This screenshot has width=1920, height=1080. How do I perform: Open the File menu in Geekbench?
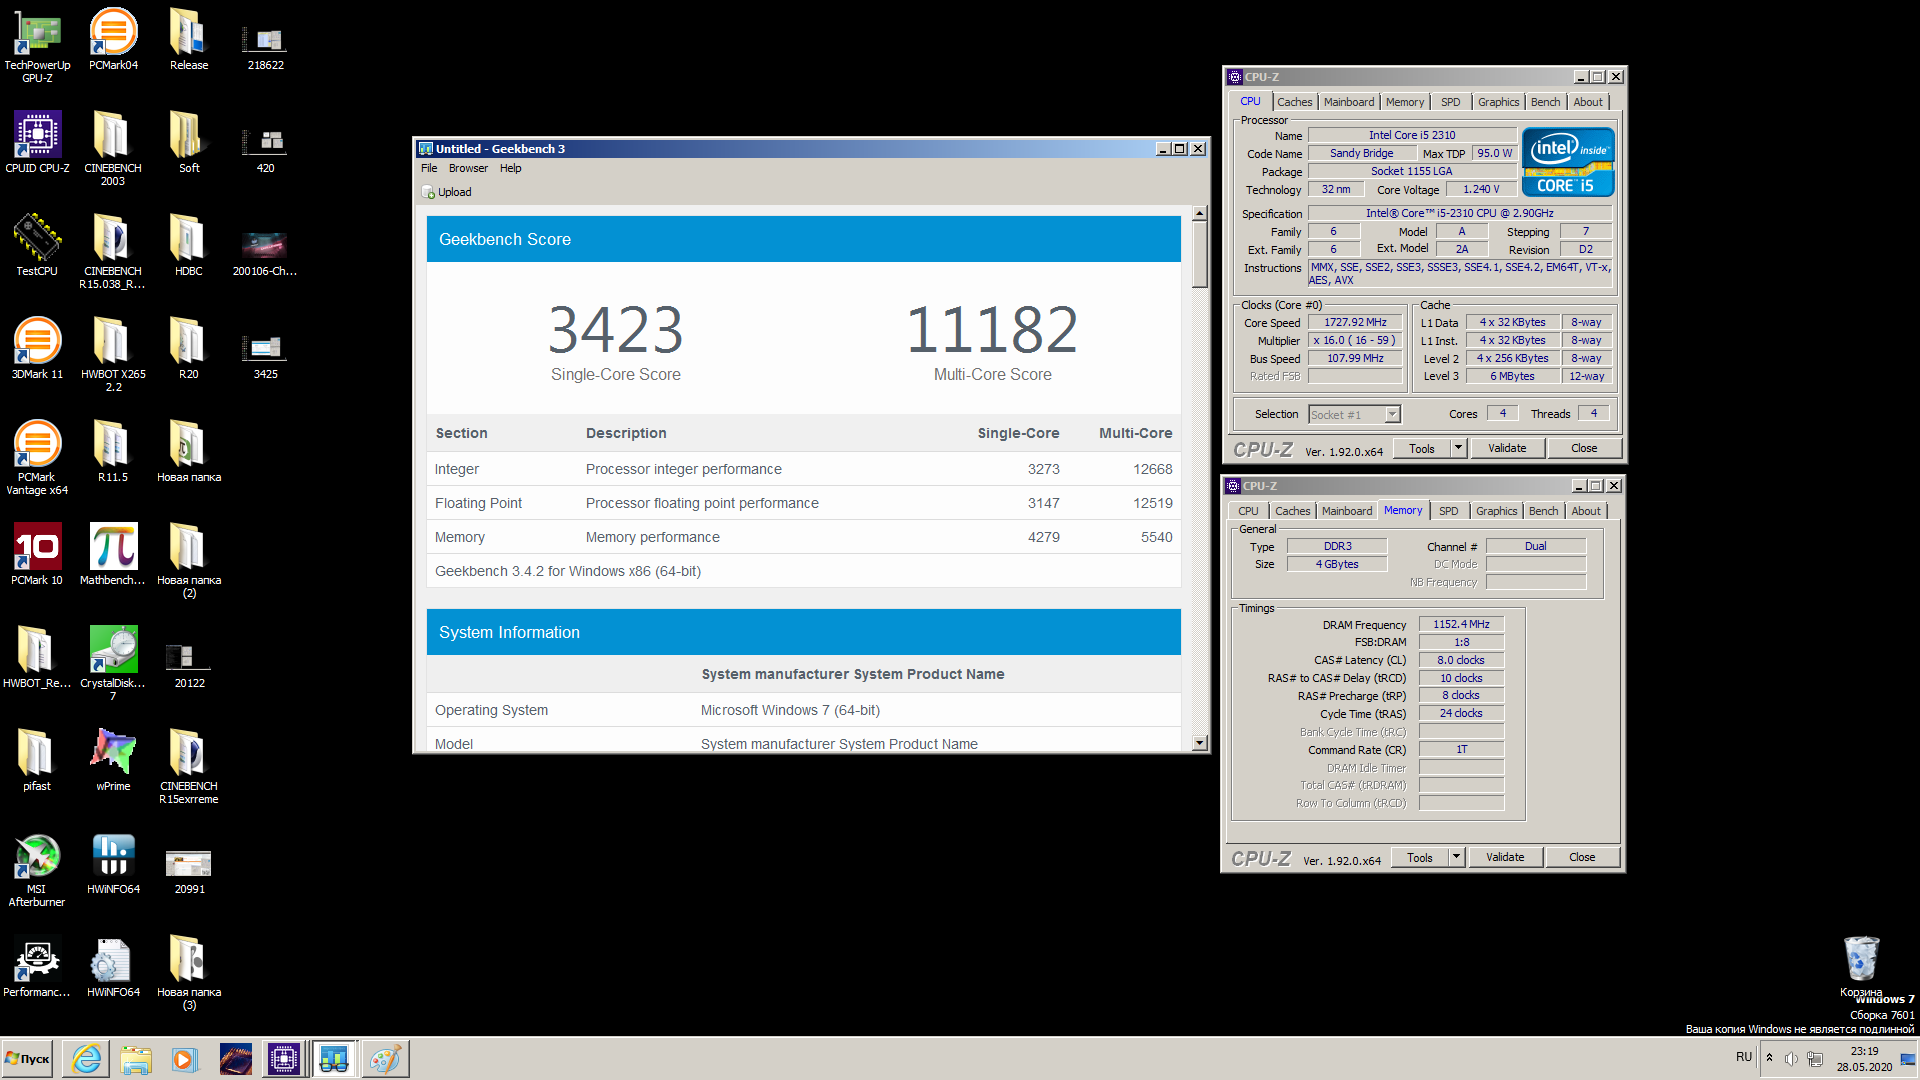(429, 168)
